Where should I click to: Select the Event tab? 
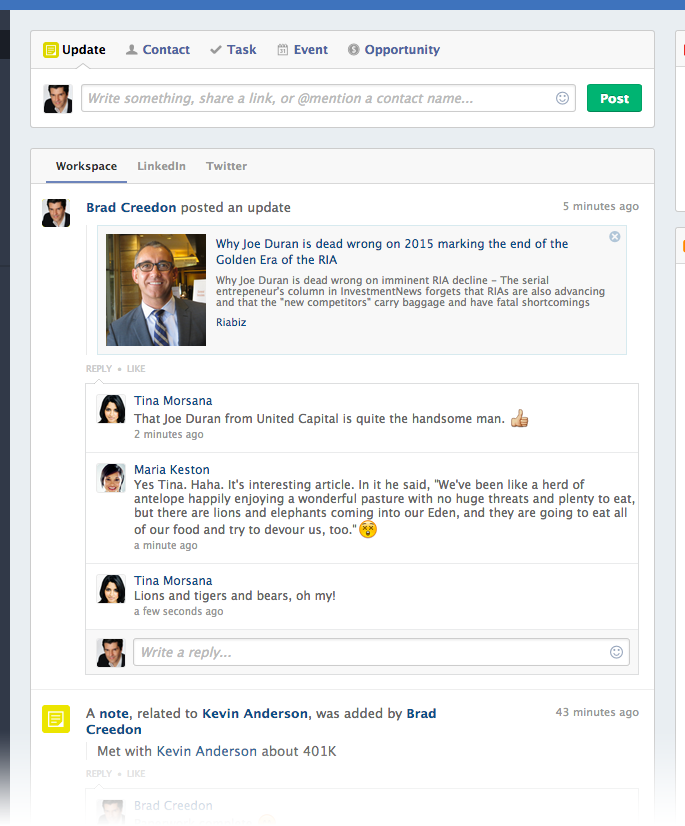coord(302,50)
